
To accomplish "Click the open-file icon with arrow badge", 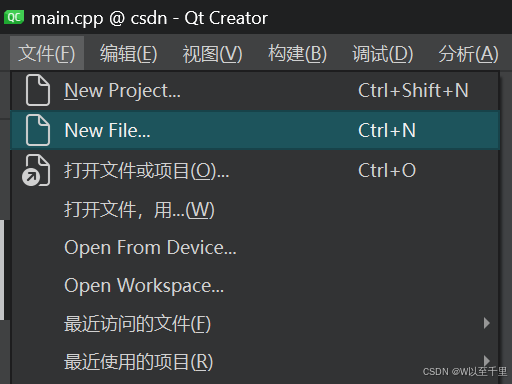I will tap(36, 170).
